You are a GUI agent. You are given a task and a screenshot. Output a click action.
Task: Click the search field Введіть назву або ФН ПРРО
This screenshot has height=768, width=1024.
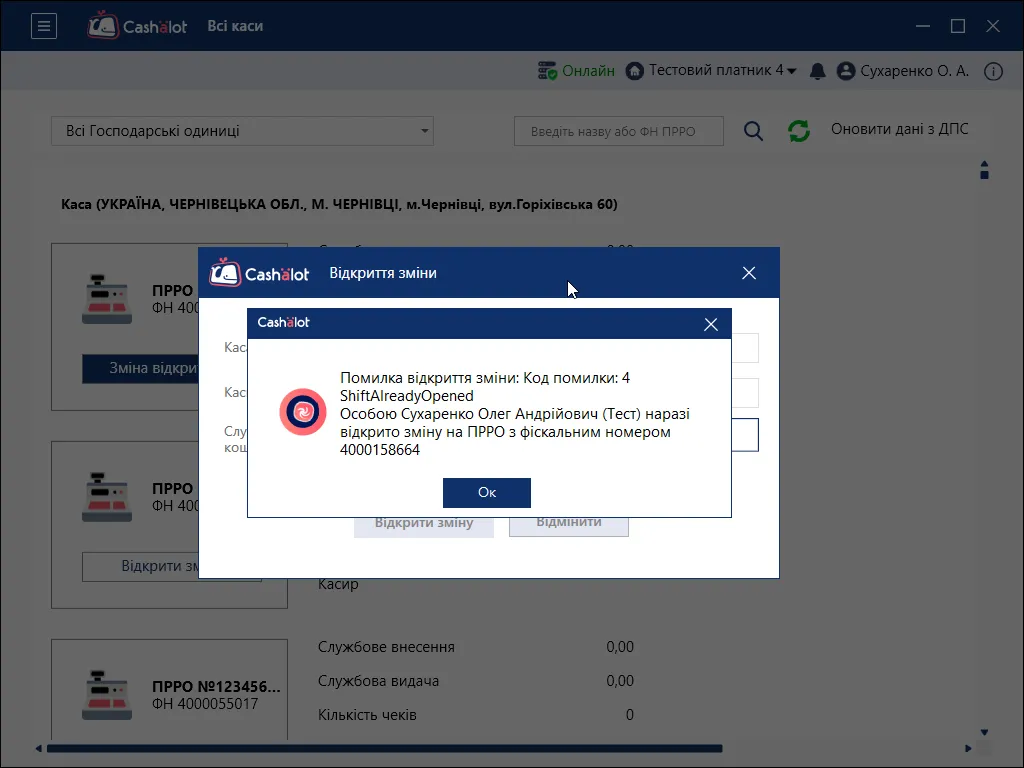click(x=618, y=131)
